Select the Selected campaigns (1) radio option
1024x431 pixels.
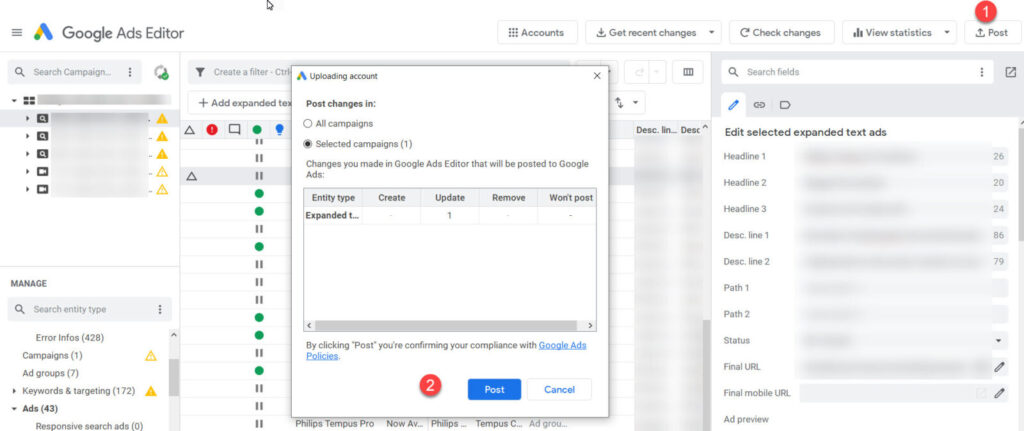[308, 144]
